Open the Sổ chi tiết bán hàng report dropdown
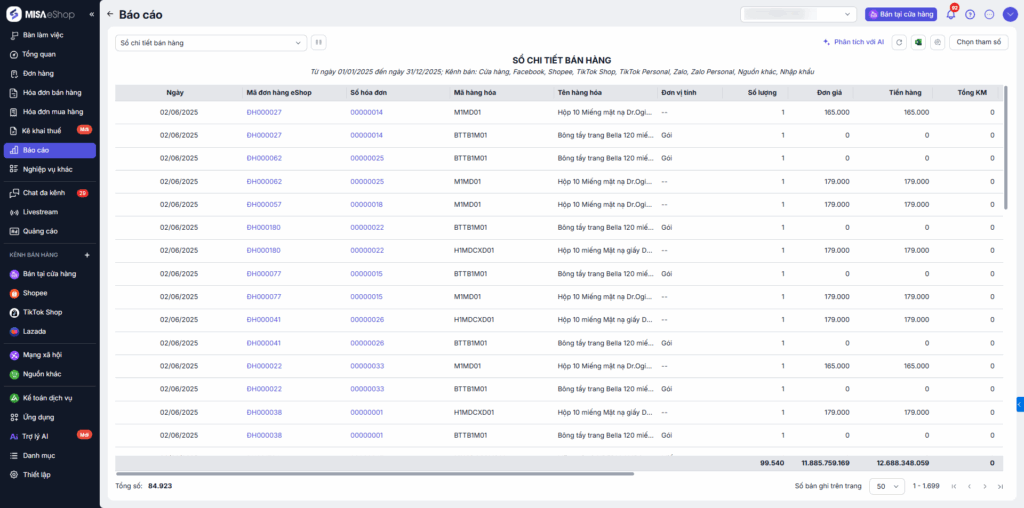This screenshot has width=1024, height=508. (210, 43)
